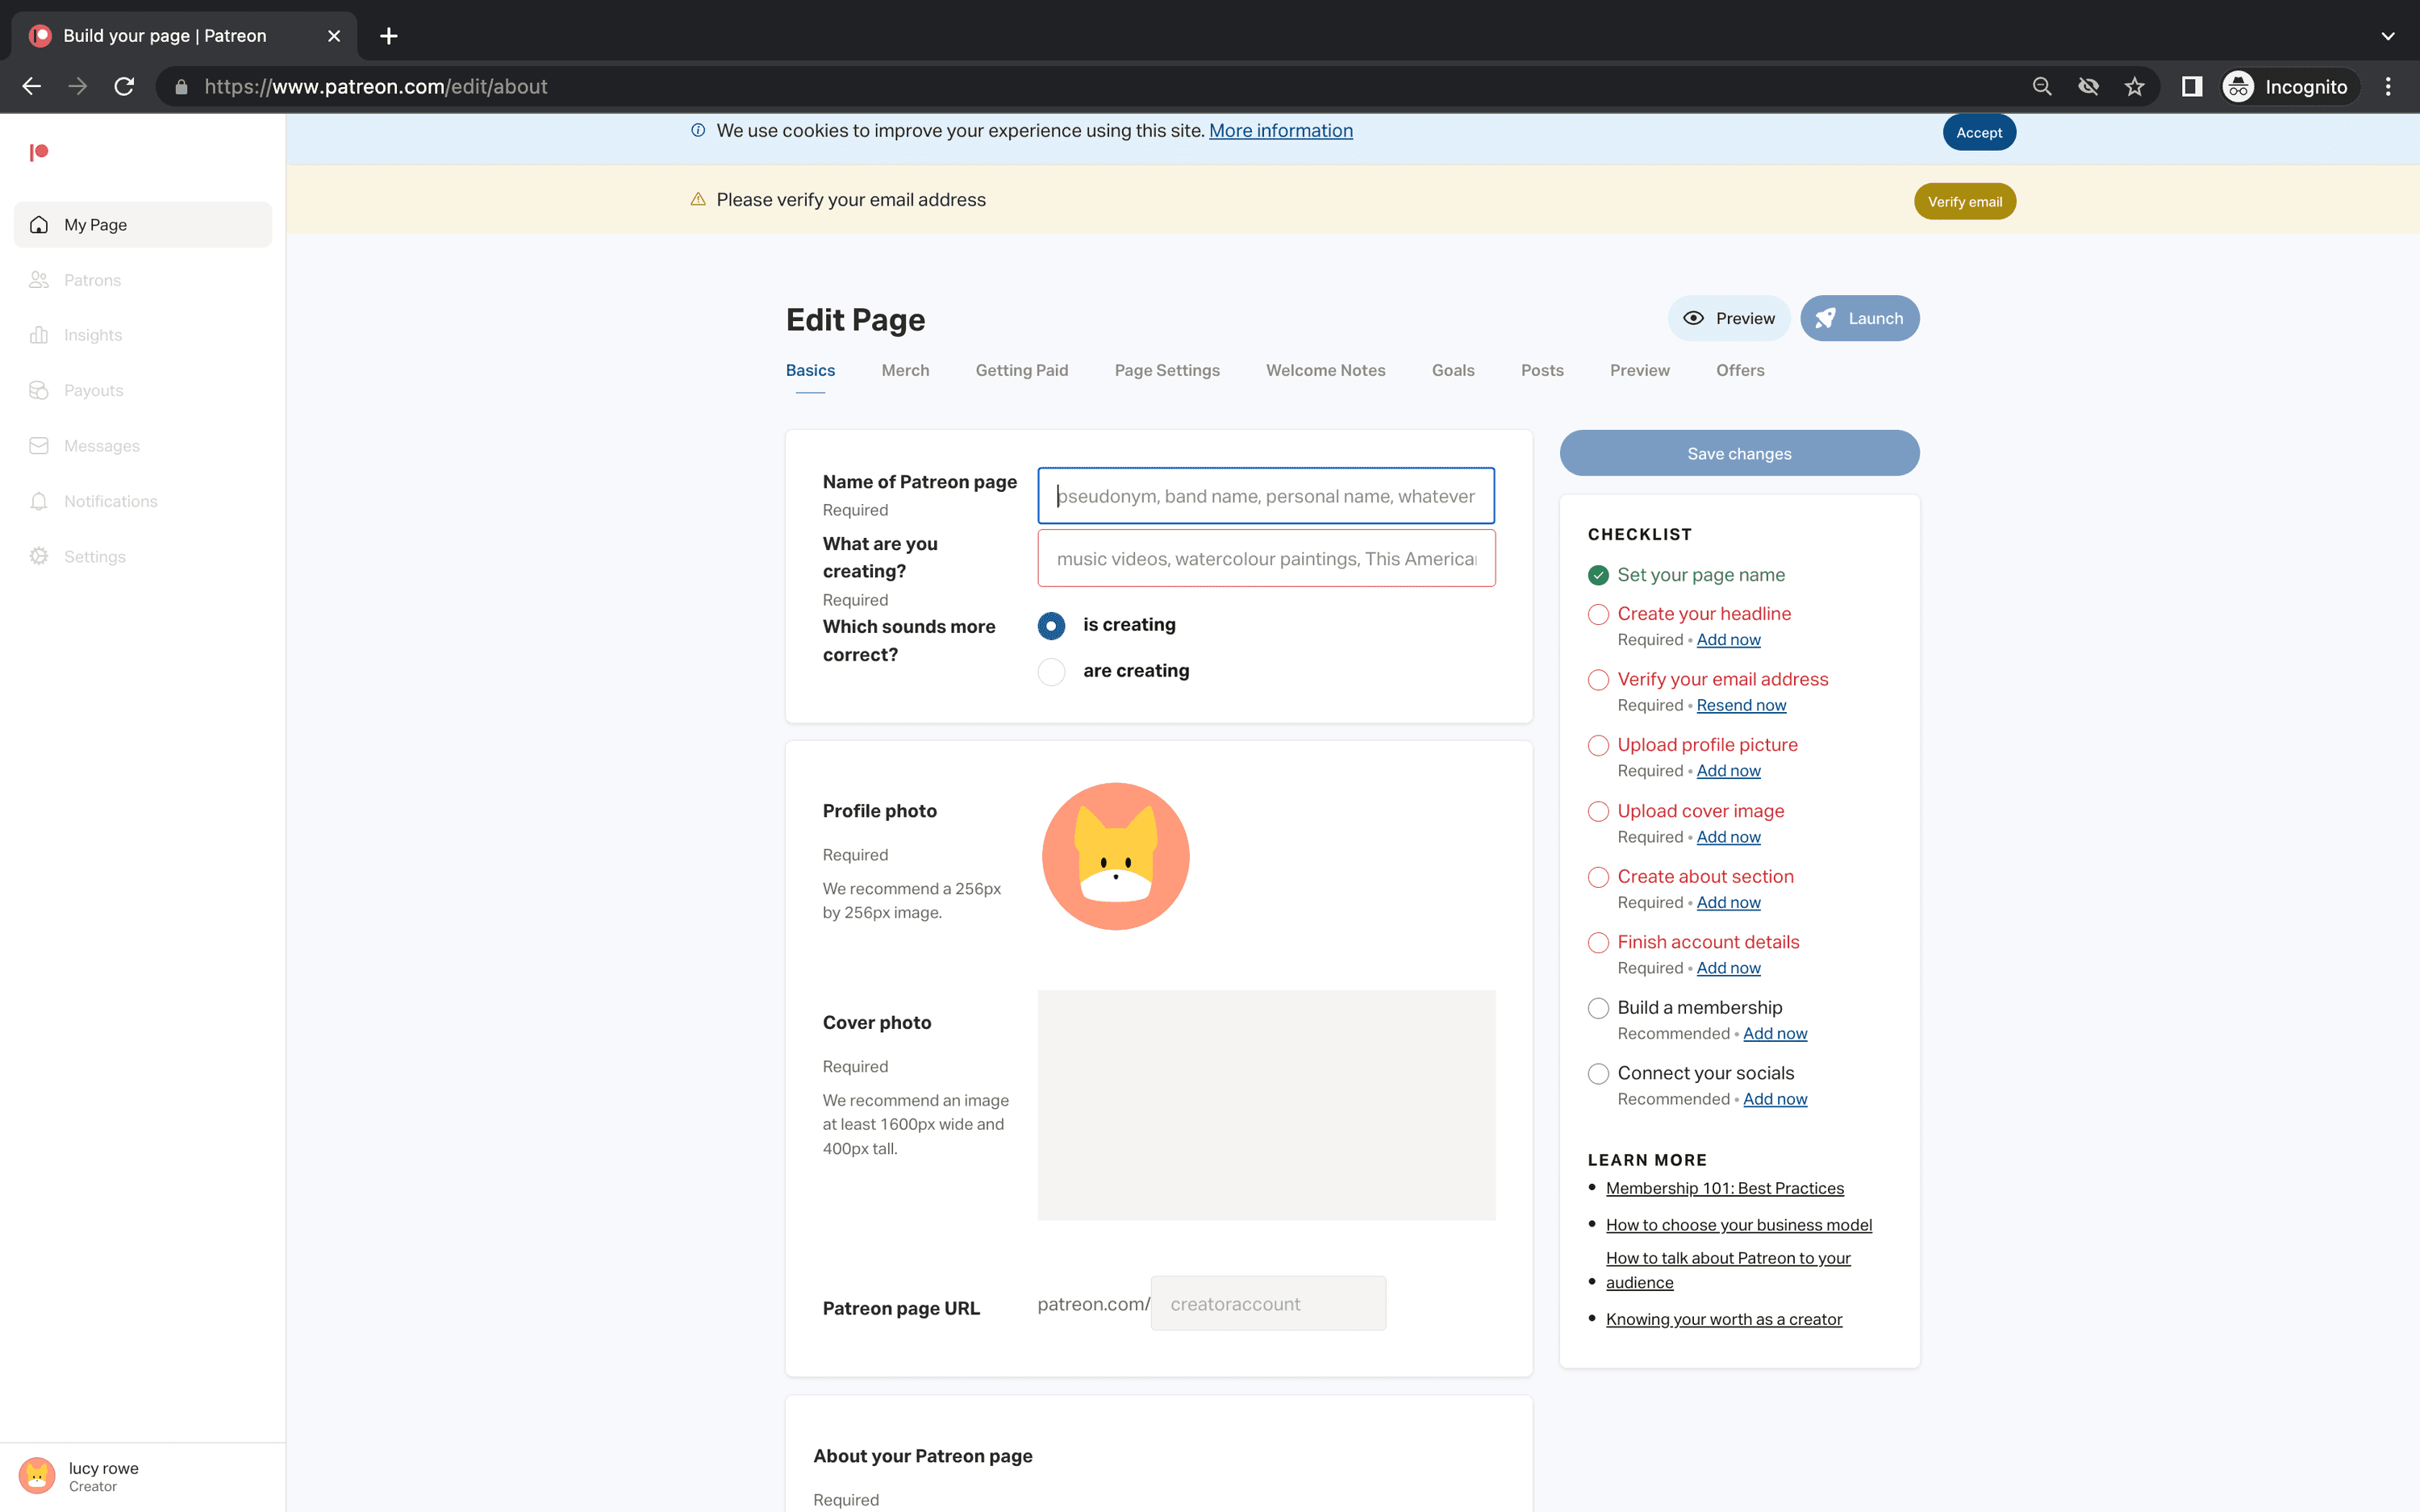Bookmark the page with the star icon
This screenshot has width=2420, height=1512.
pyautogui.click(x=2135, y=86)
